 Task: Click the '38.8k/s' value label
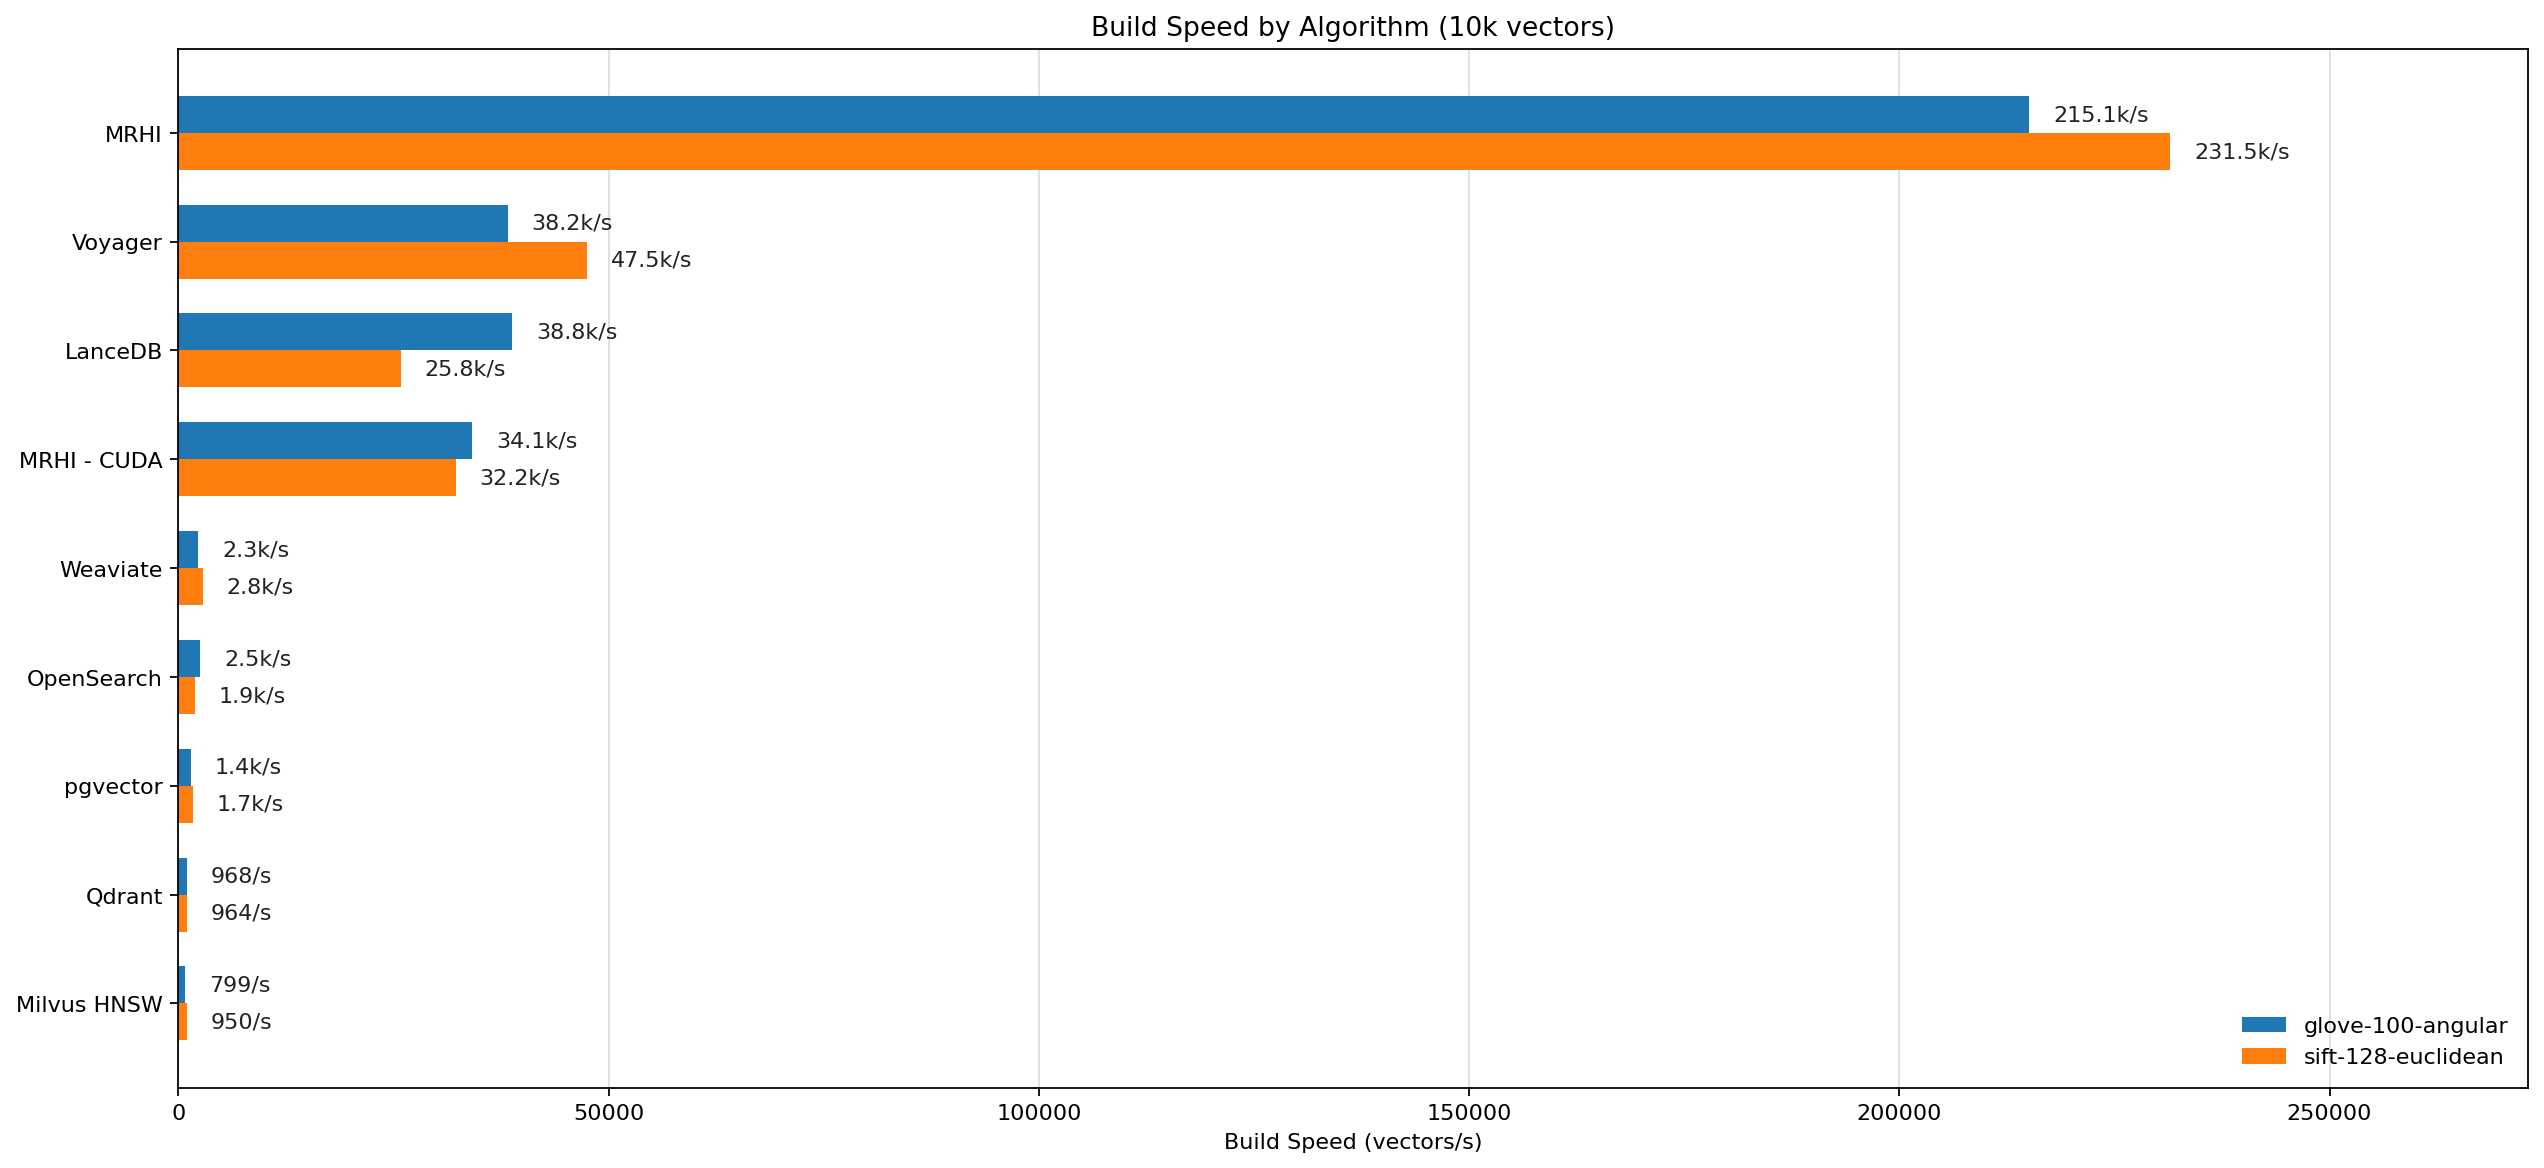pos(577,332)
